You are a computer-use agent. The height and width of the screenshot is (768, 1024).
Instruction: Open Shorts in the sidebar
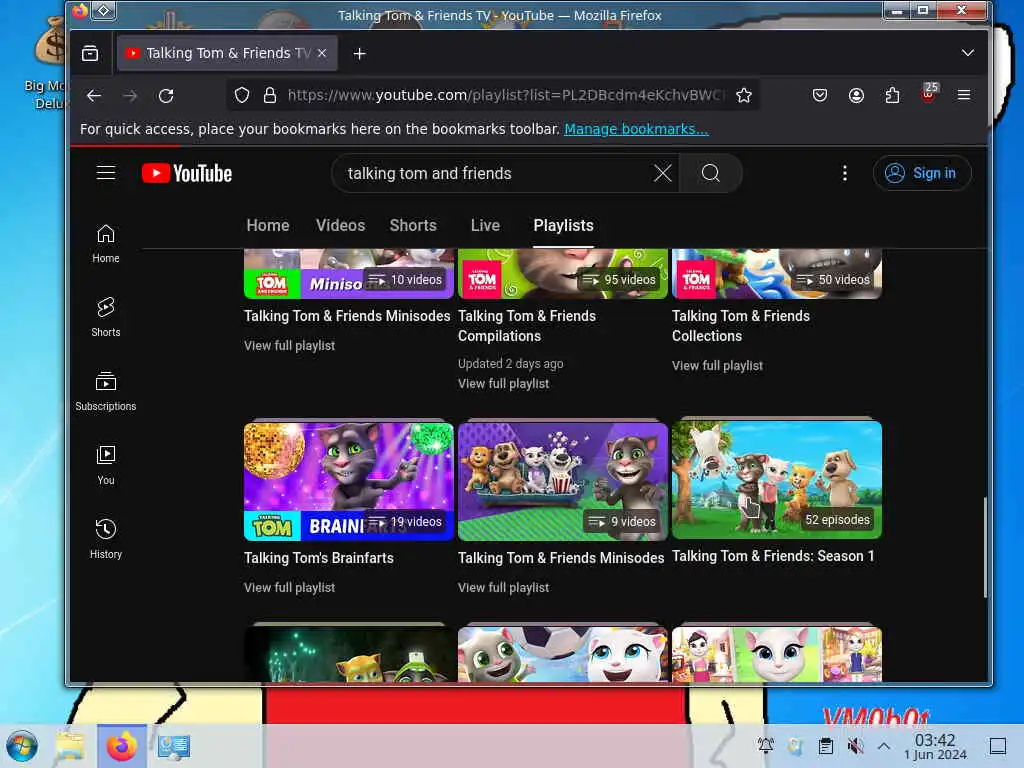pyautogui.click(x=106, y=317)
